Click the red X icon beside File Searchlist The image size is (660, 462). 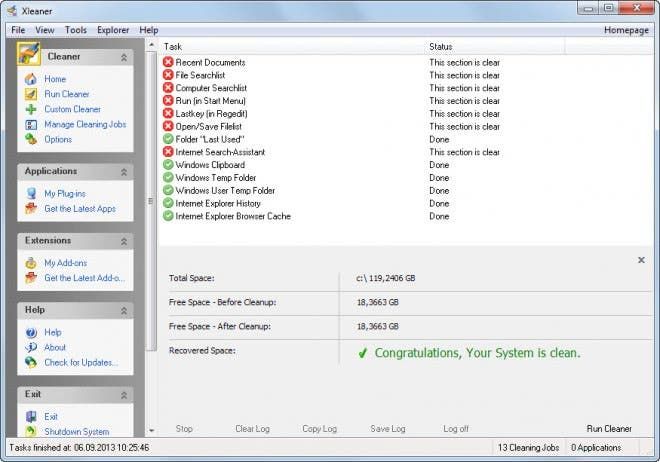(x=168, y=75)
